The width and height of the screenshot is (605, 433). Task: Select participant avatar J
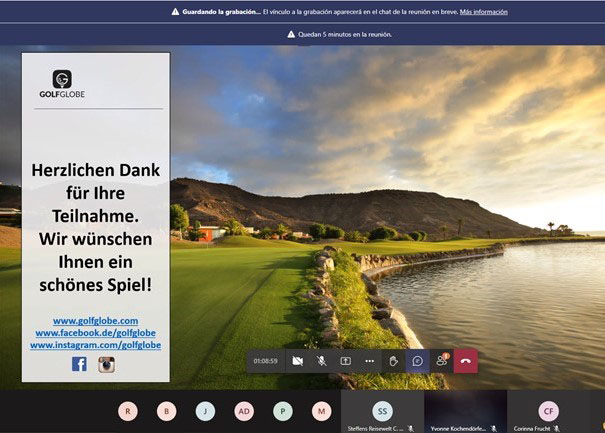coord(205,411)
